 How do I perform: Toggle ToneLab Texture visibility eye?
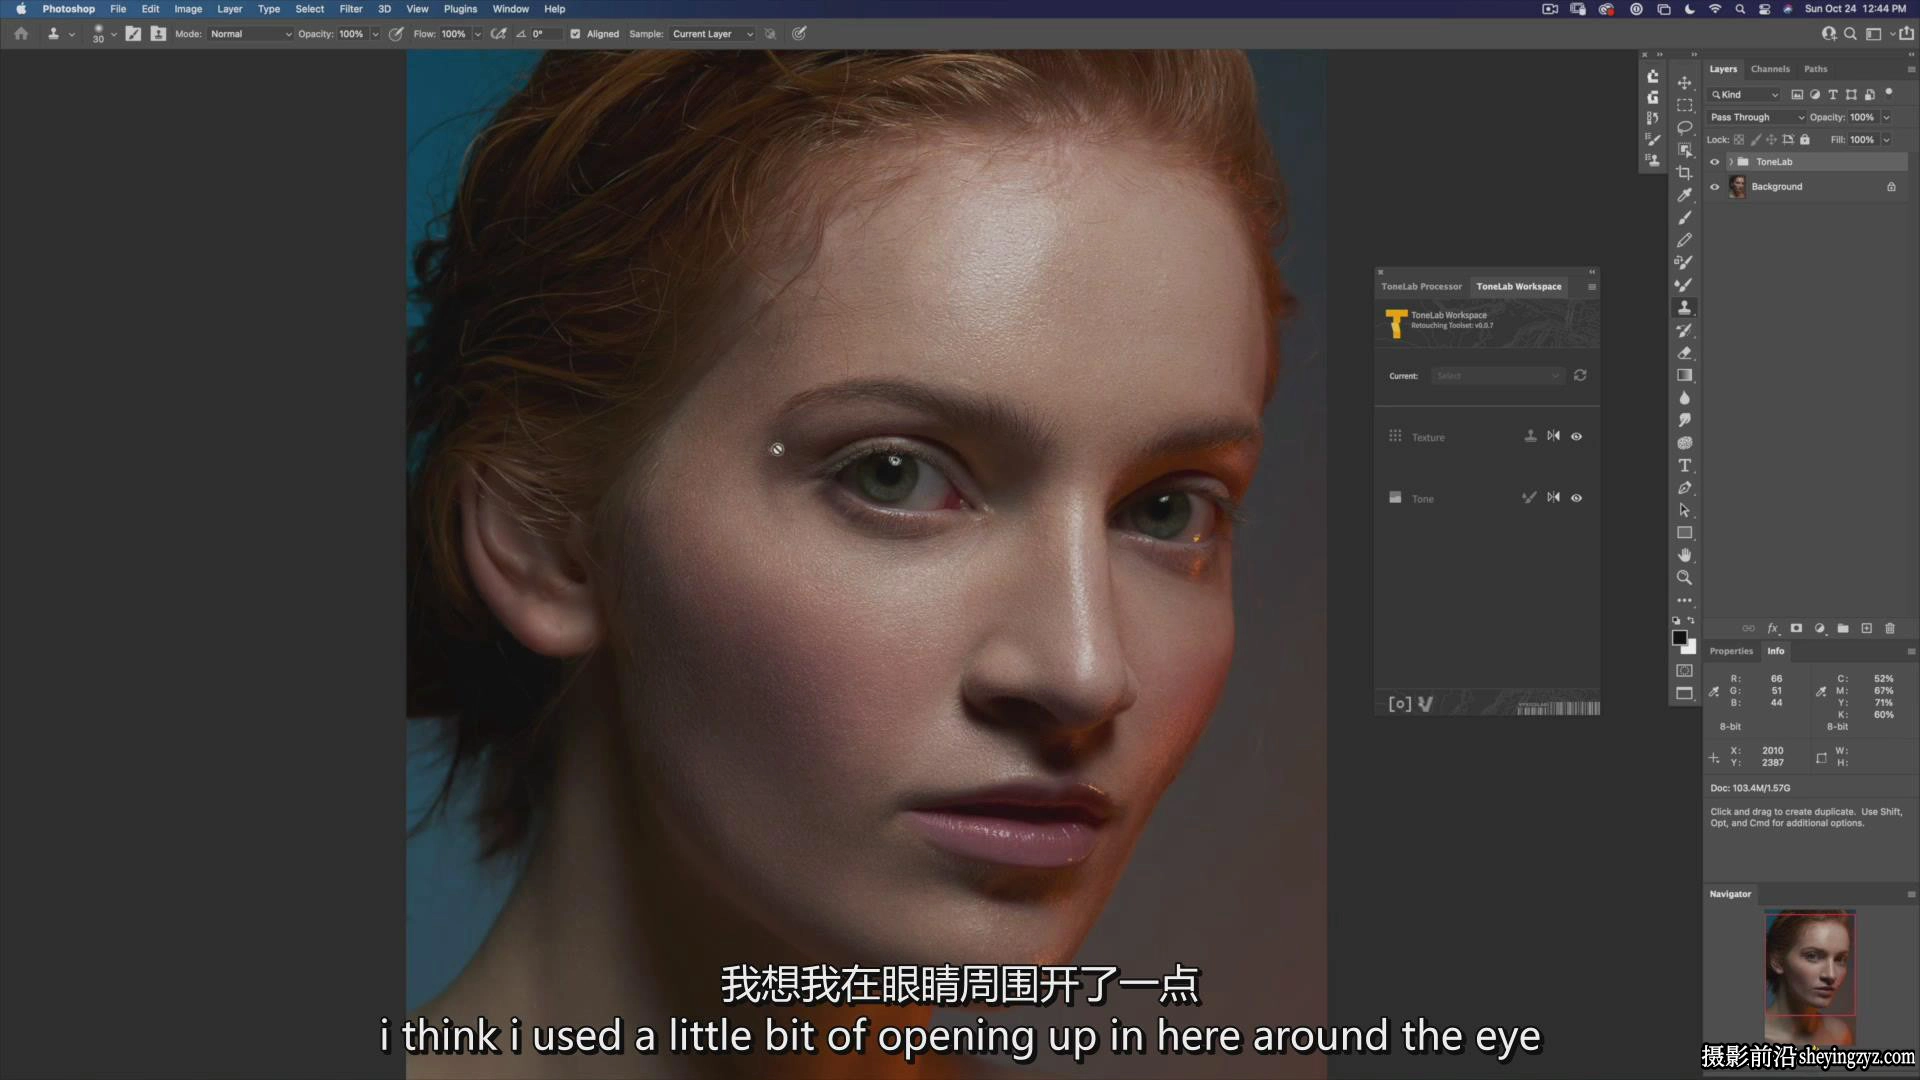[1577, 436]
